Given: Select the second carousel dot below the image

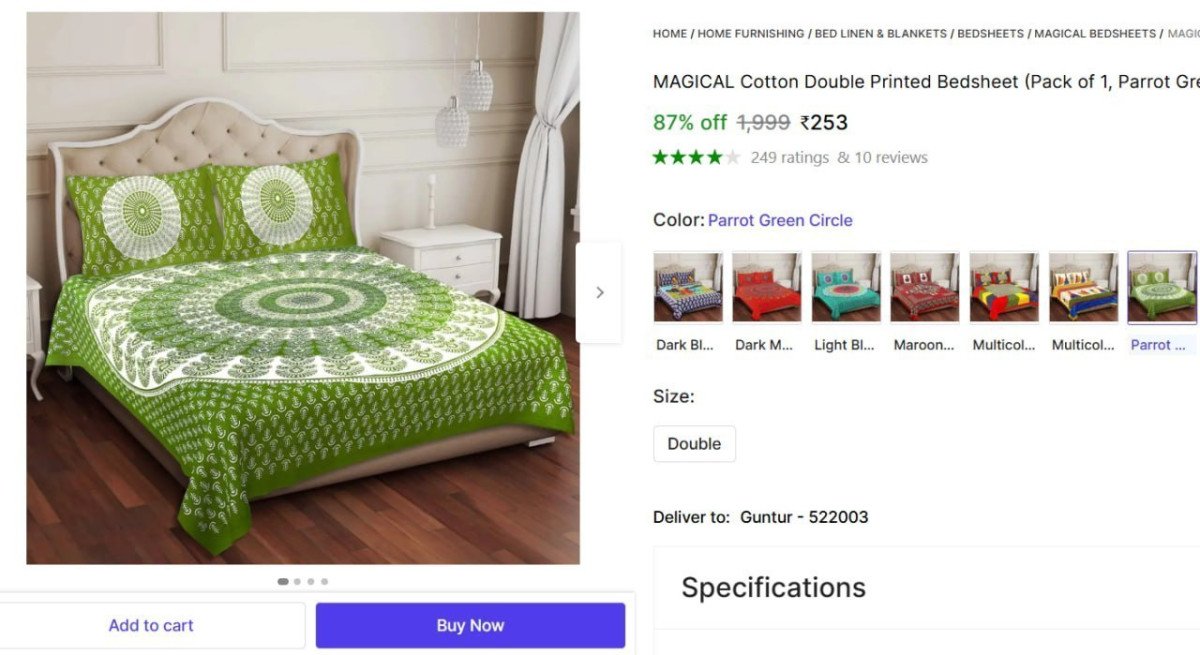Looking at the screenshot, I should click(x=296, y=581).
